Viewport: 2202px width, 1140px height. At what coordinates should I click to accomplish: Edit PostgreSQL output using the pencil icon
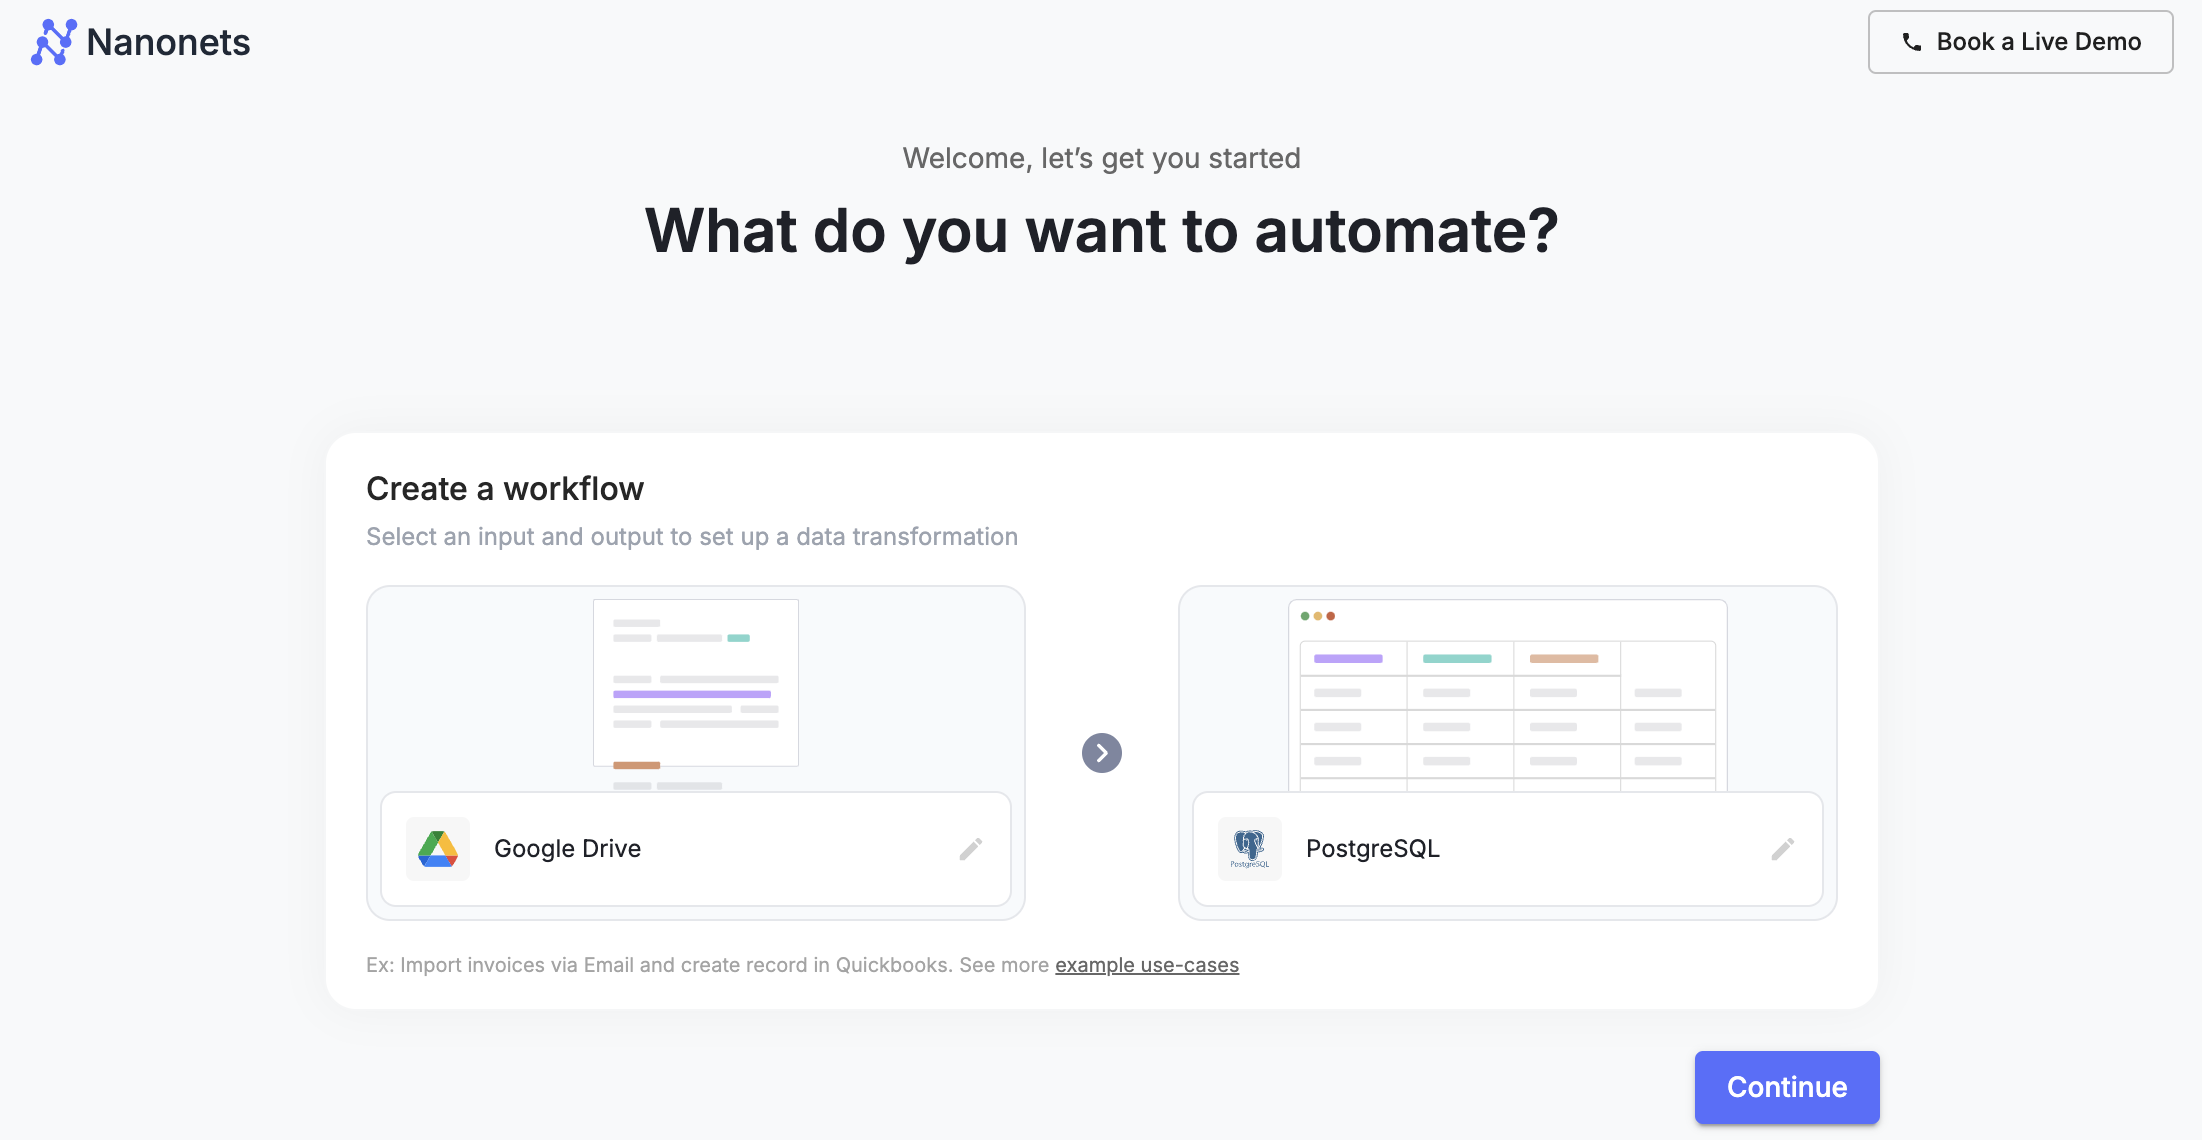[1782, 849]
